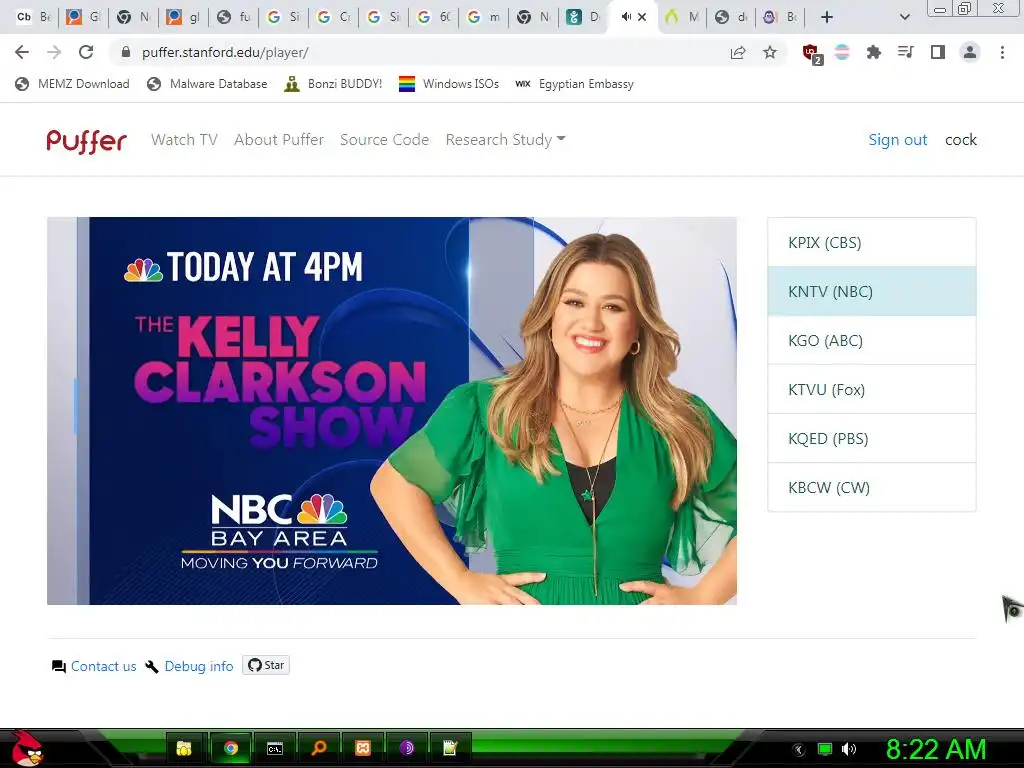Click the share page icon in address bar
Screen dimensions: 1024x768
(738, 52)
